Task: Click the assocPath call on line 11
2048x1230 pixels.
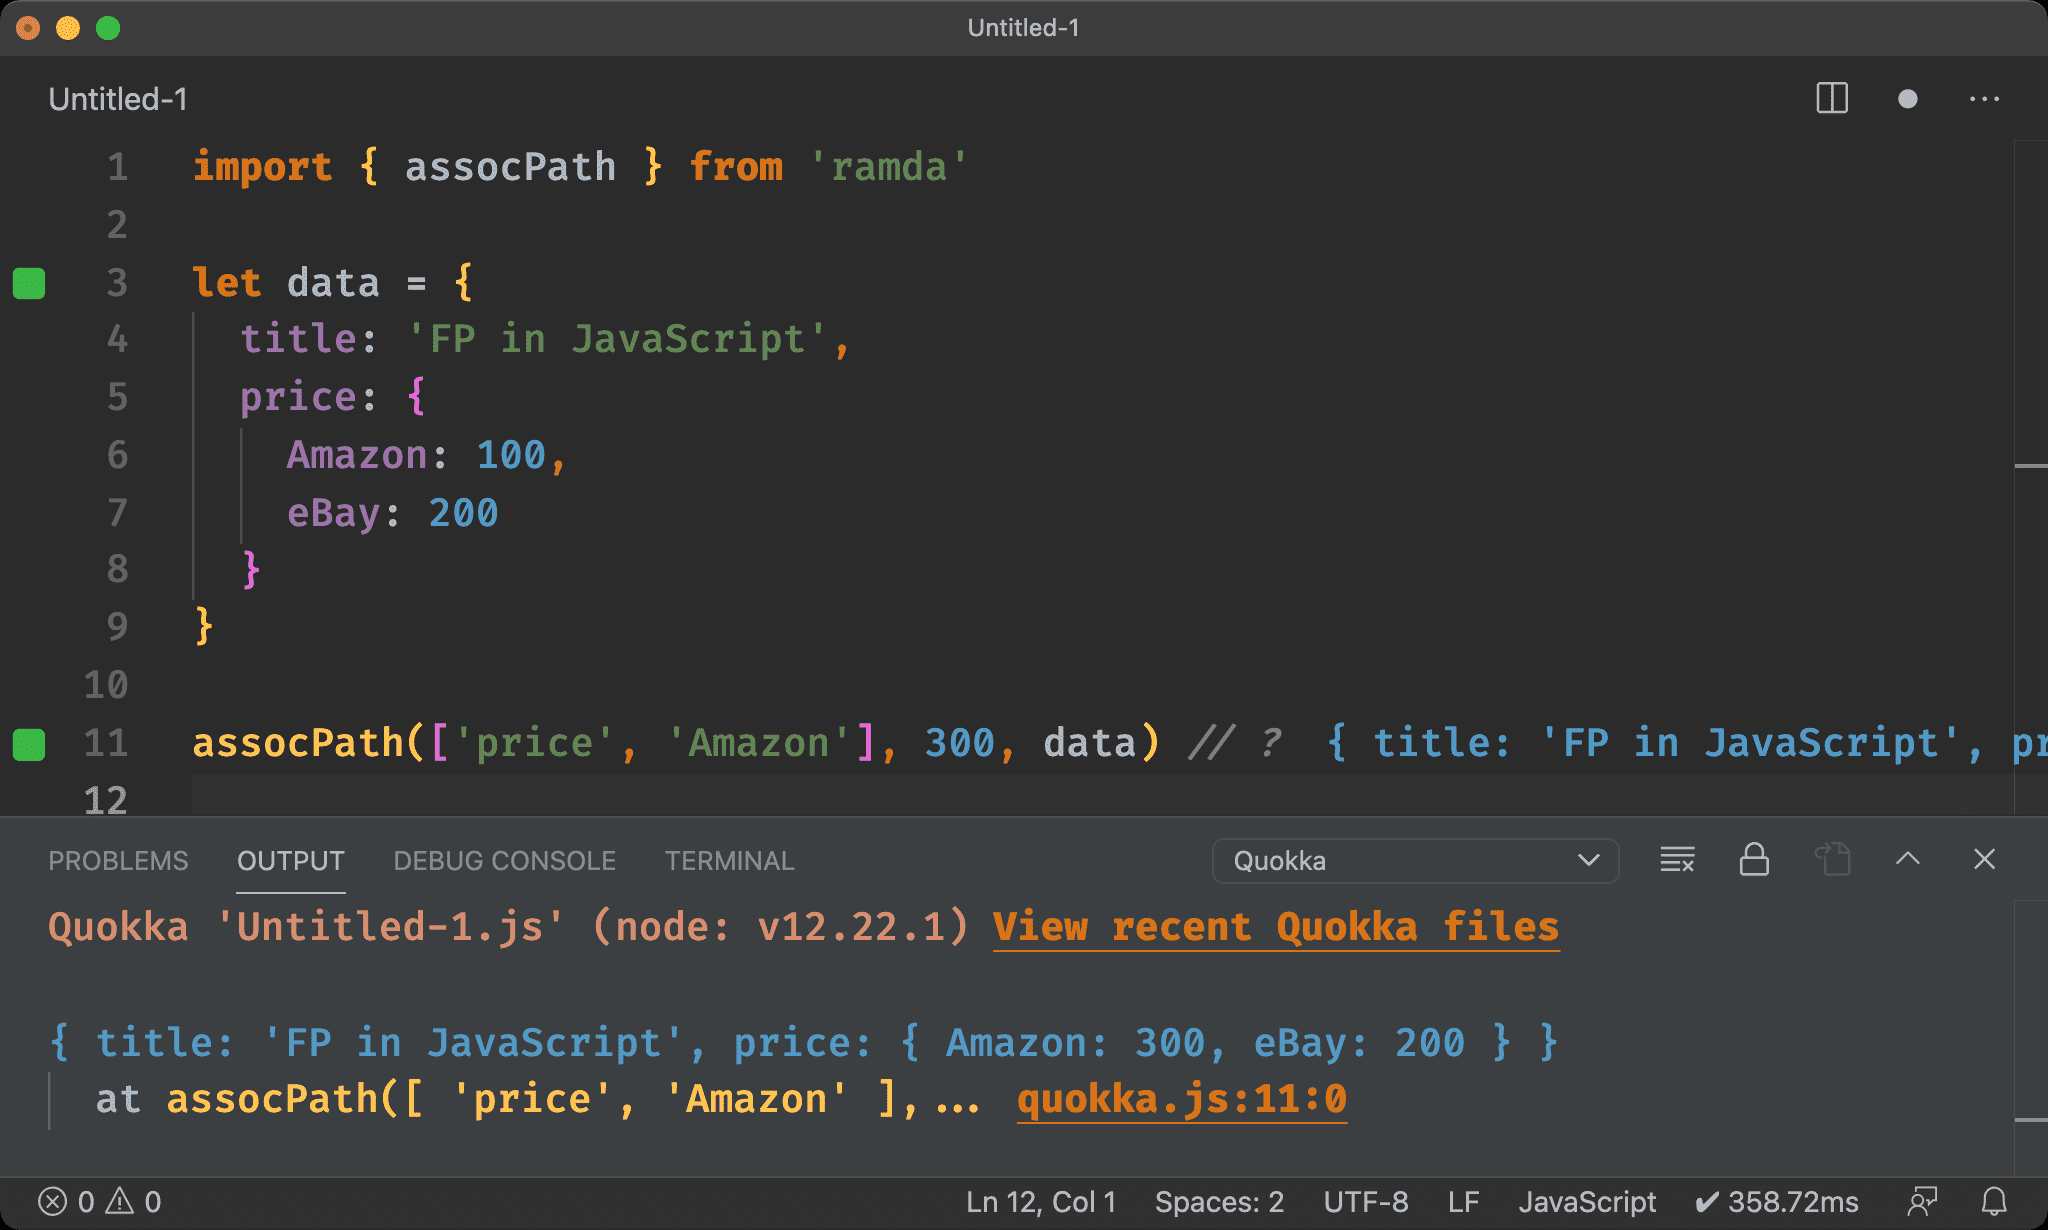Action: [x=298, y=743]
